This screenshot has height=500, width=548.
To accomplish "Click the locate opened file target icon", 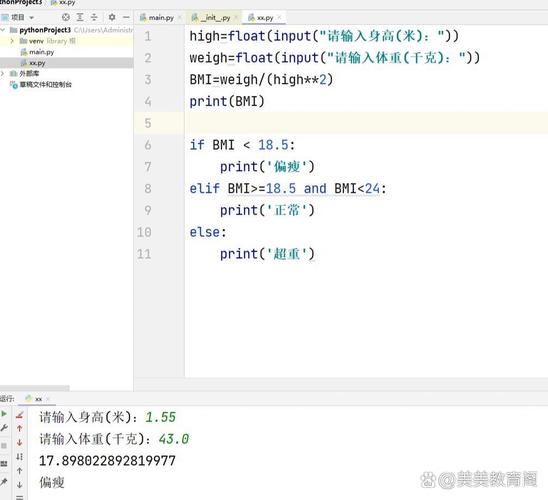I will pos(65,17).
